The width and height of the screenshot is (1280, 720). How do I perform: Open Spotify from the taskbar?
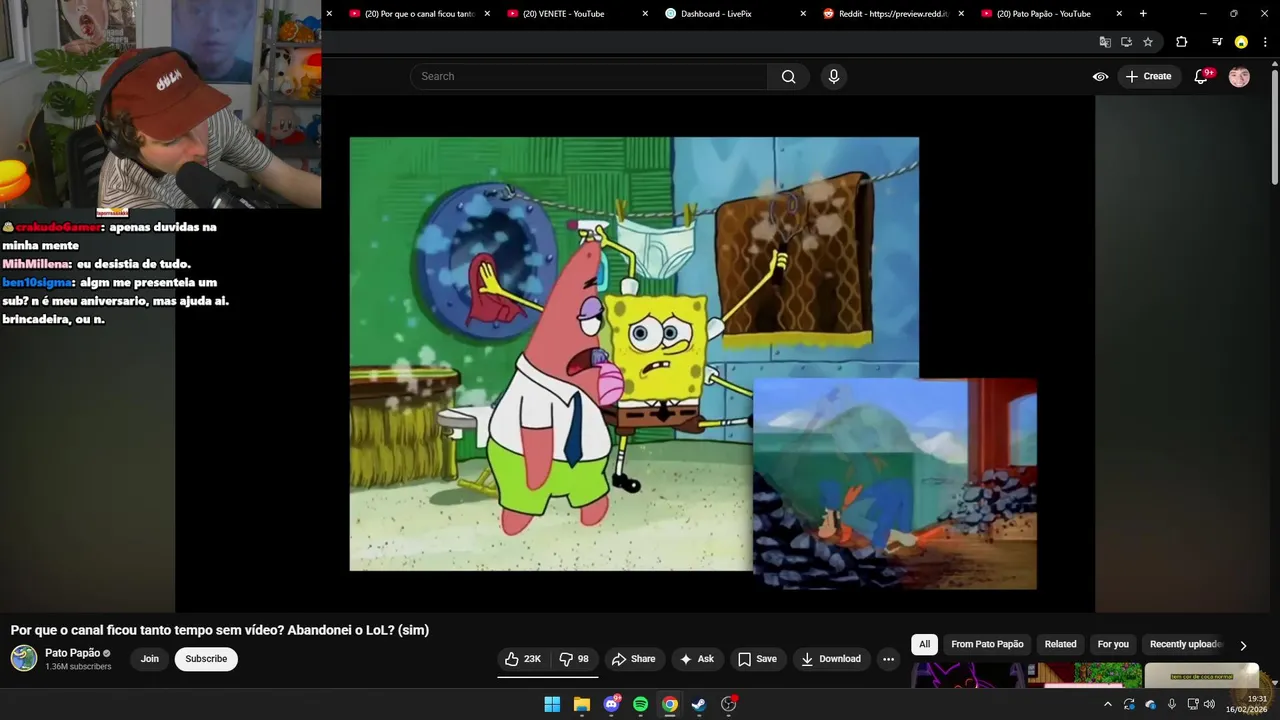tap(641, 704)
